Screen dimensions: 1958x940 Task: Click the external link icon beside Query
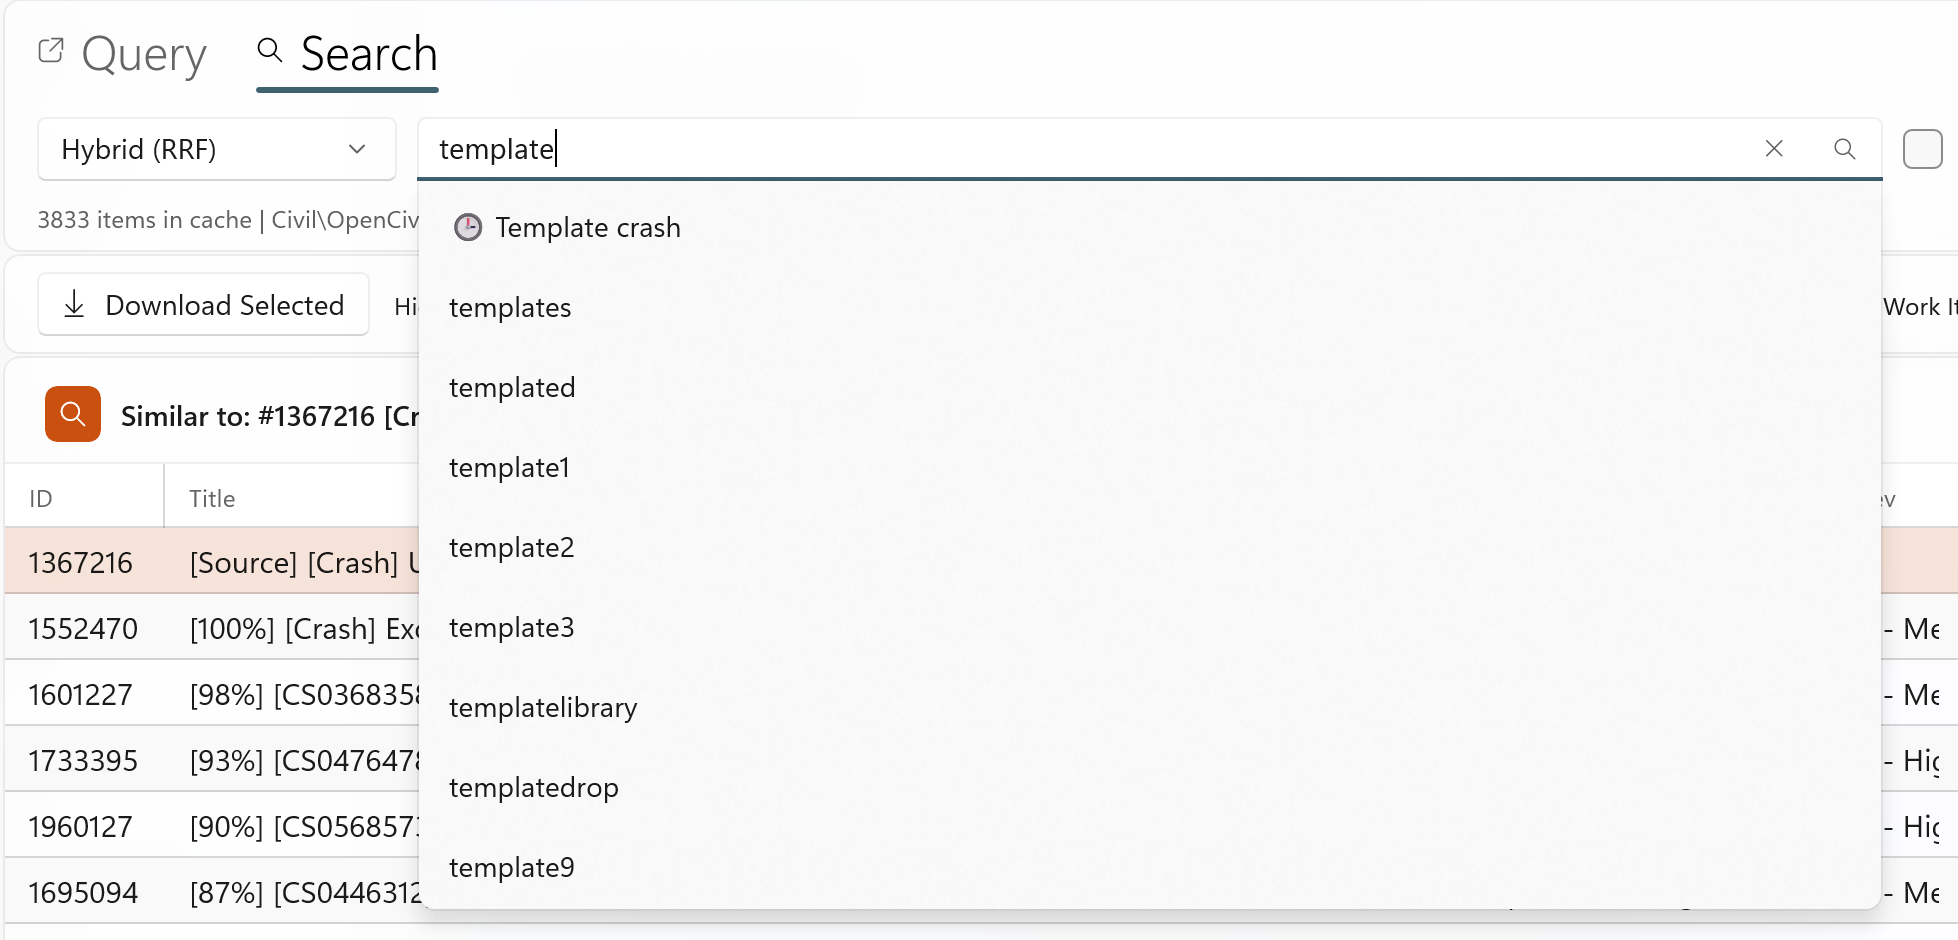point(51,50)
